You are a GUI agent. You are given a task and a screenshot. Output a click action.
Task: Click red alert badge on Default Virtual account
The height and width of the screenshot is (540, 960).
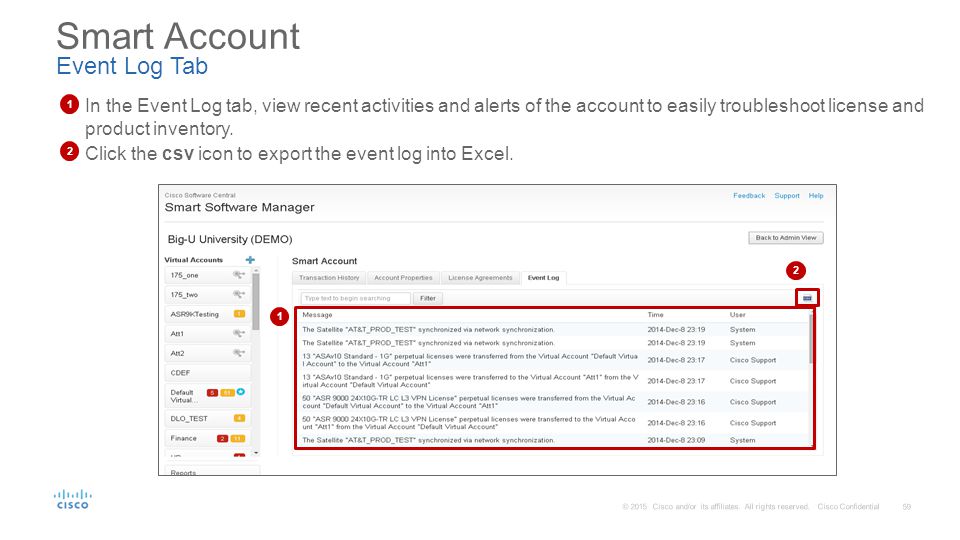(x=212, y=392)
